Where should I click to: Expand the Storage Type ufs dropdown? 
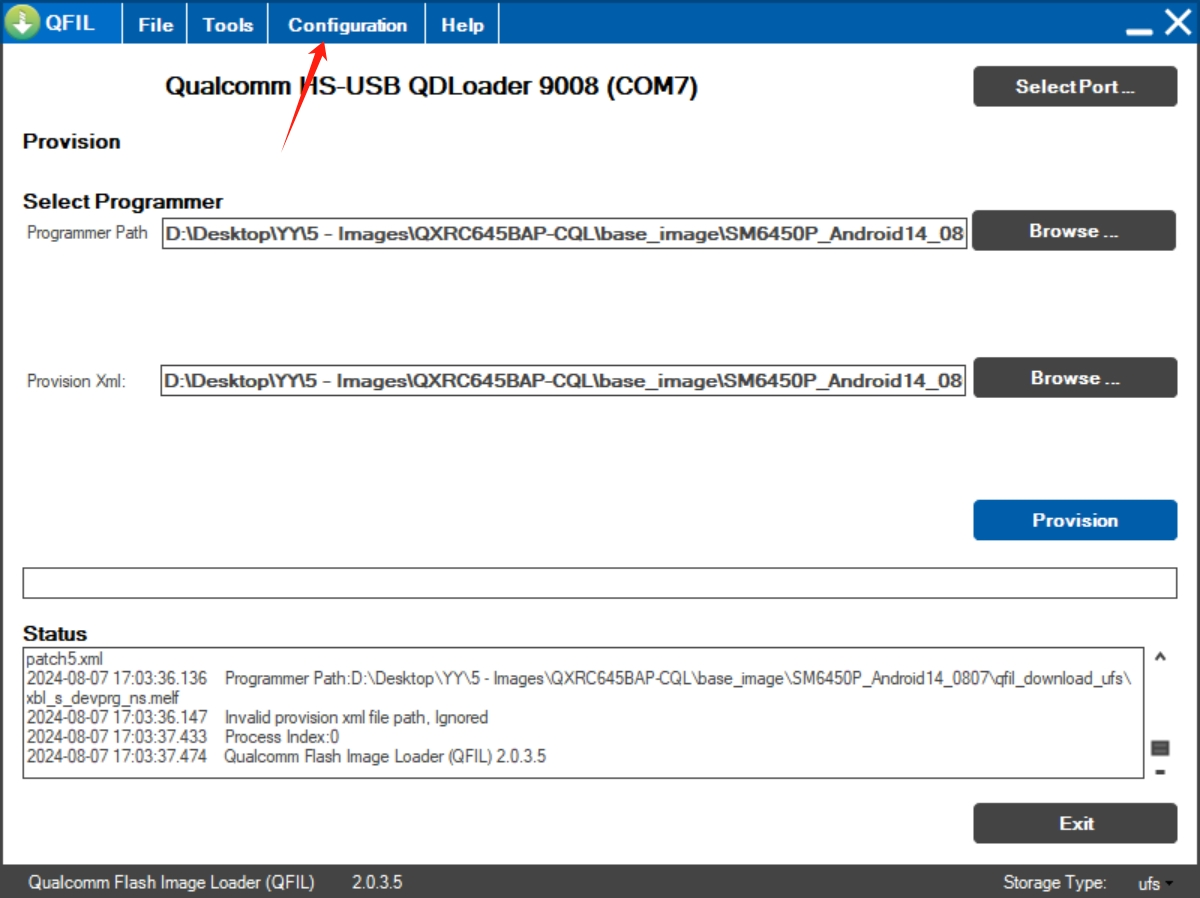1155,883
